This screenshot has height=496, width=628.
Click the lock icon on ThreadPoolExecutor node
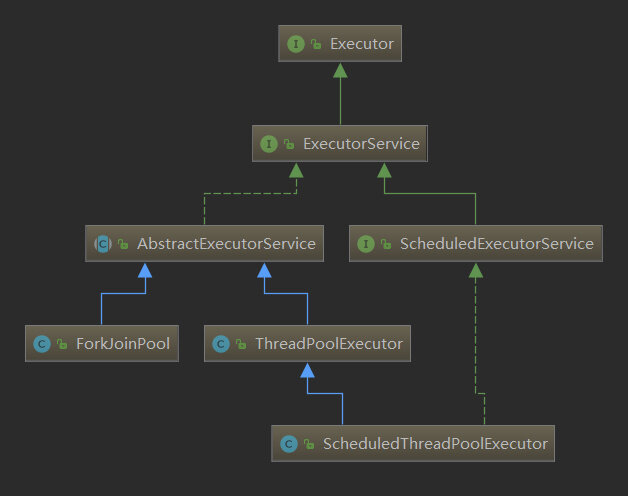[241, 344]
